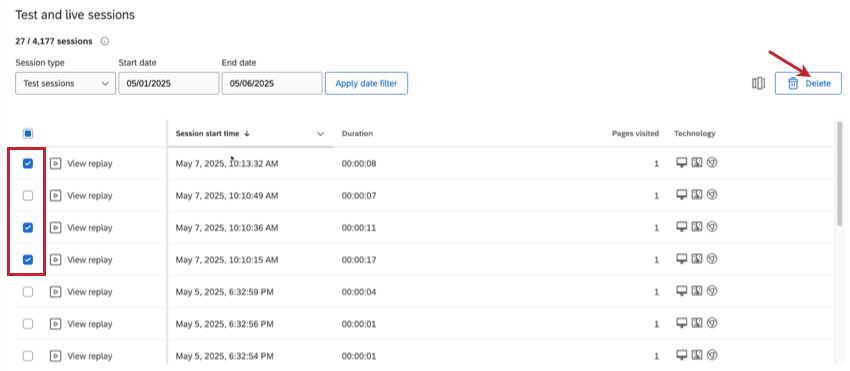Click Chrome browser icon in 6:32:59 PM row

click(712, 291)
